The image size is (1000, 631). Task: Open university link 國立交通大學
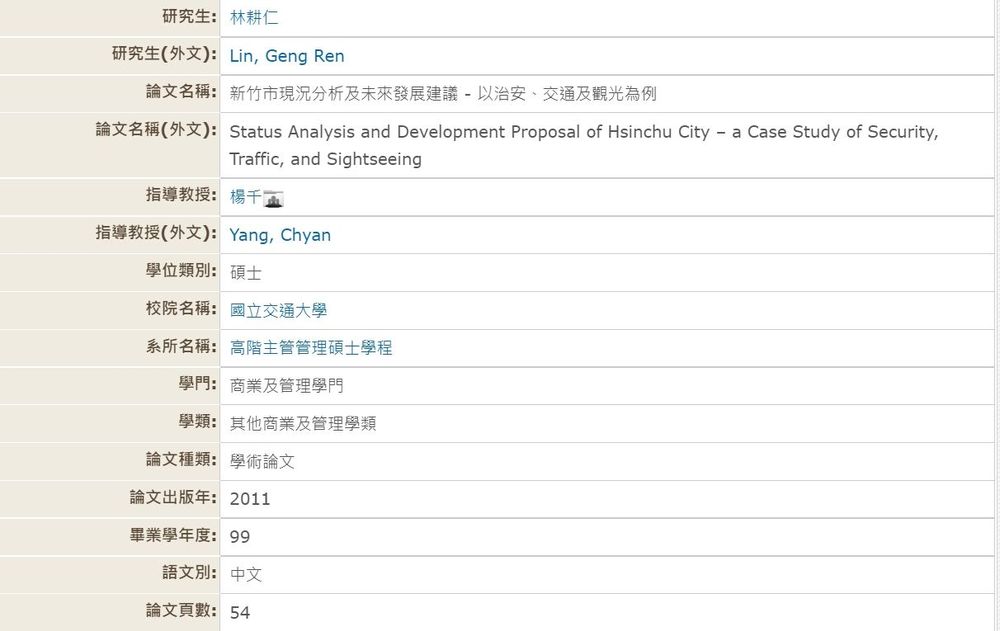(x=279, y=311)
